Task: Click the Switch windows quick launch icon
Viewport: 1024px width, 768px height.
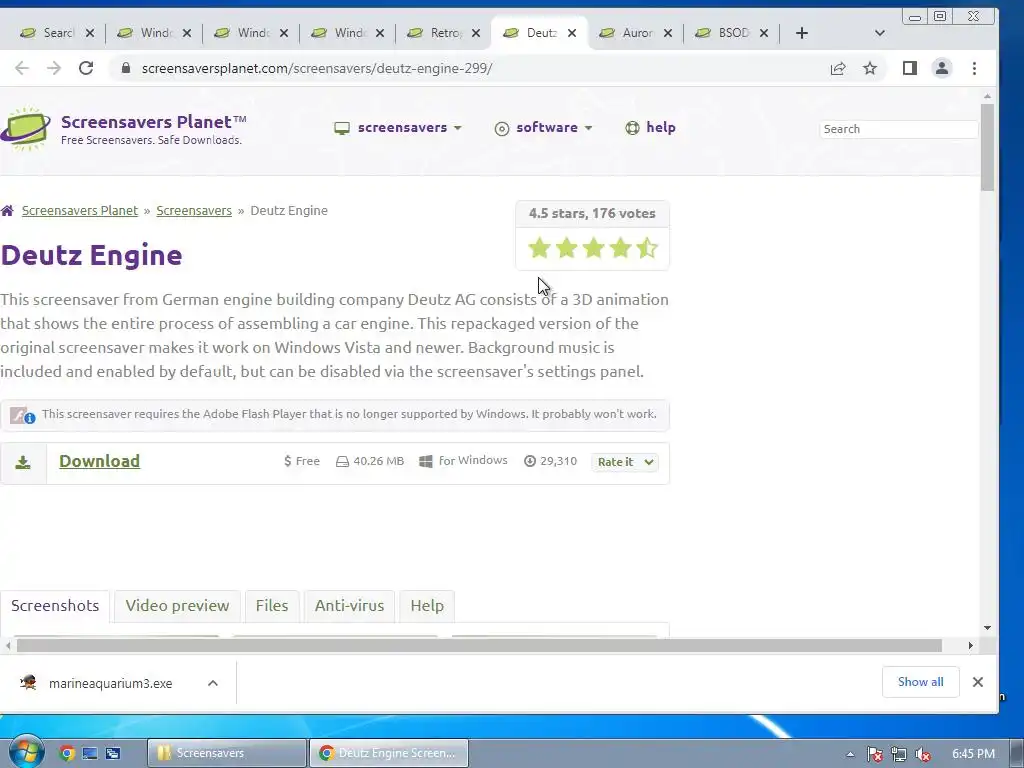Action: pos(112,754)
